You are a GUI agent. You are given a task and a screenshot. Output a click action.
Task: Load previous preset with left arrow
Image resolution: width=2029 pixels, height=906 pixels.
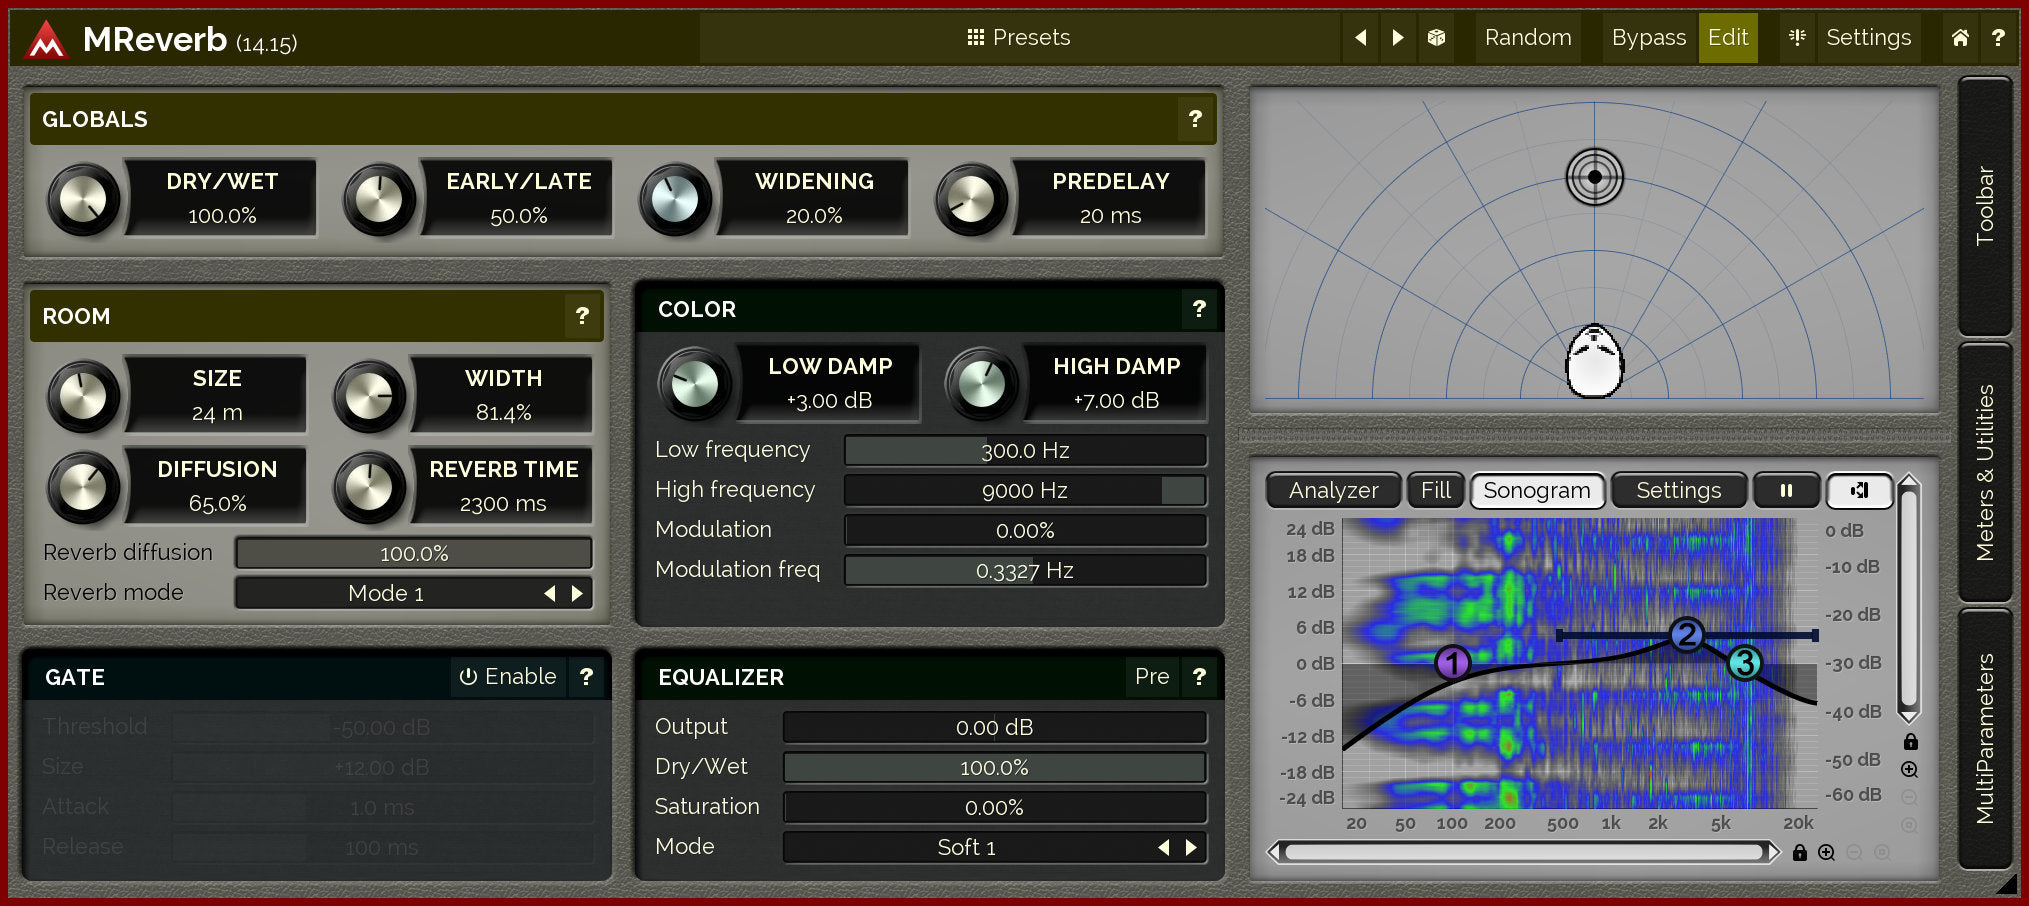pos(1360,38)
